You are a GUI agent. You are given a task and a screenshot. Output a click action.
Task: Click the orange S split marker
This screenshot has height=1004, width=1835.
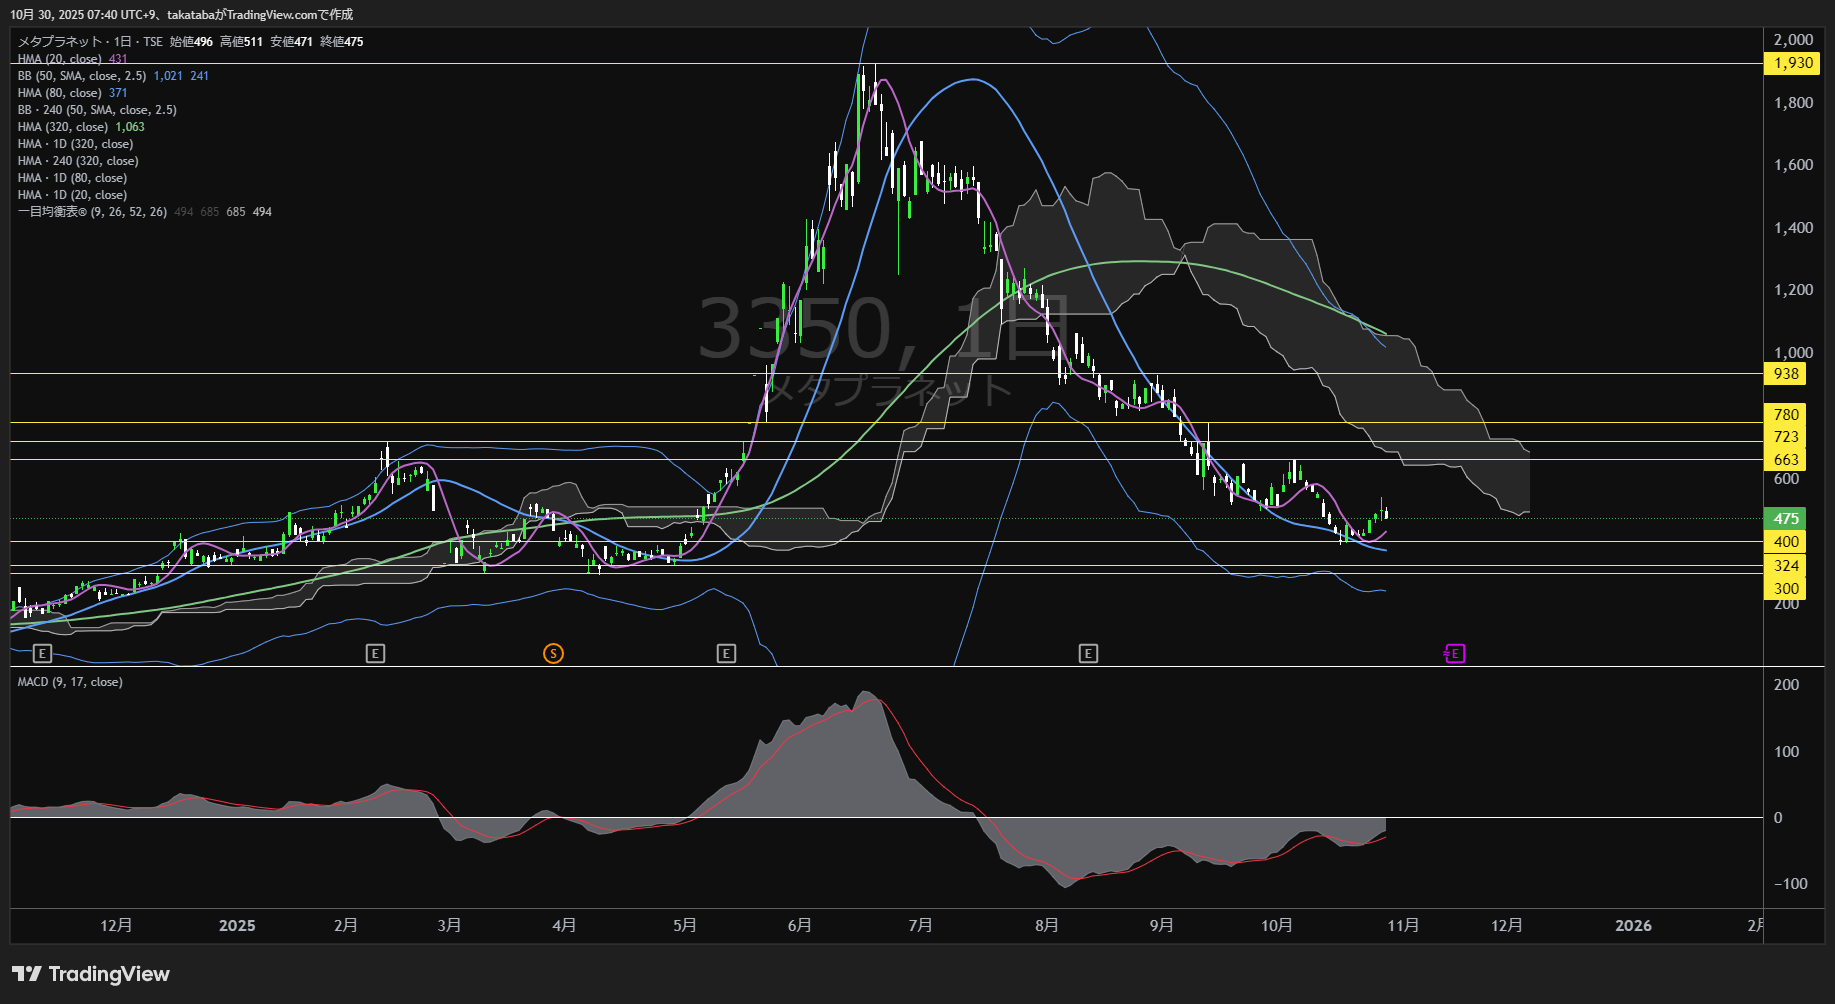553,653
